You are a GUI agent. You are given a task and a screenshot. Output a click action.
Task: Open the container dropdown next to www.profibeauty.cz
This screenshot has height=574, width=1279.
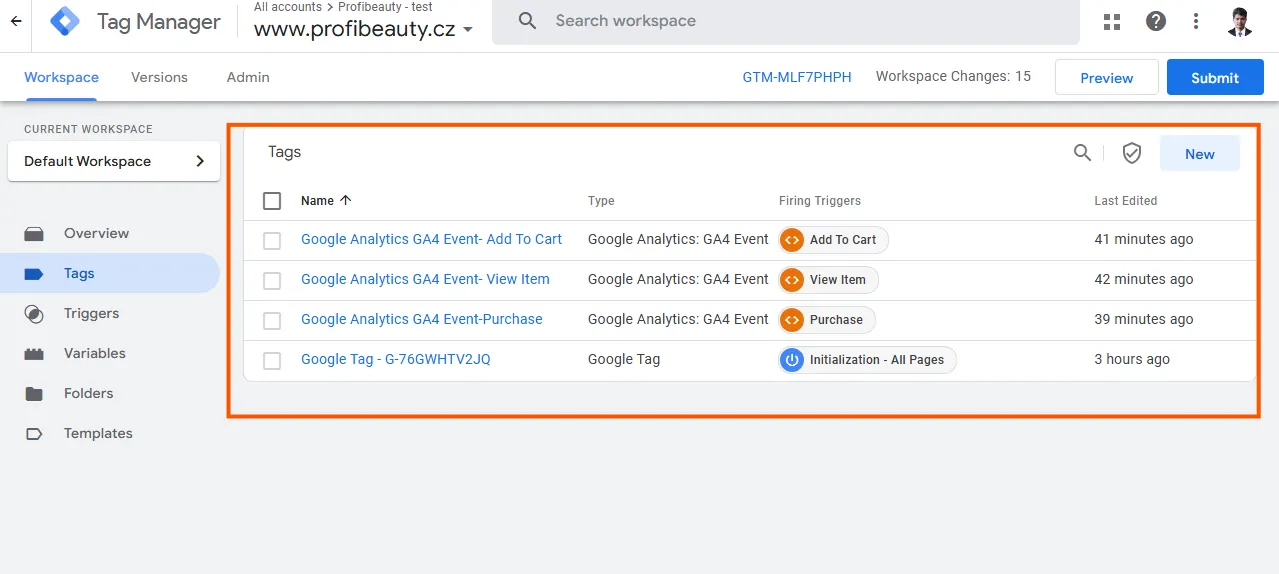468,30
